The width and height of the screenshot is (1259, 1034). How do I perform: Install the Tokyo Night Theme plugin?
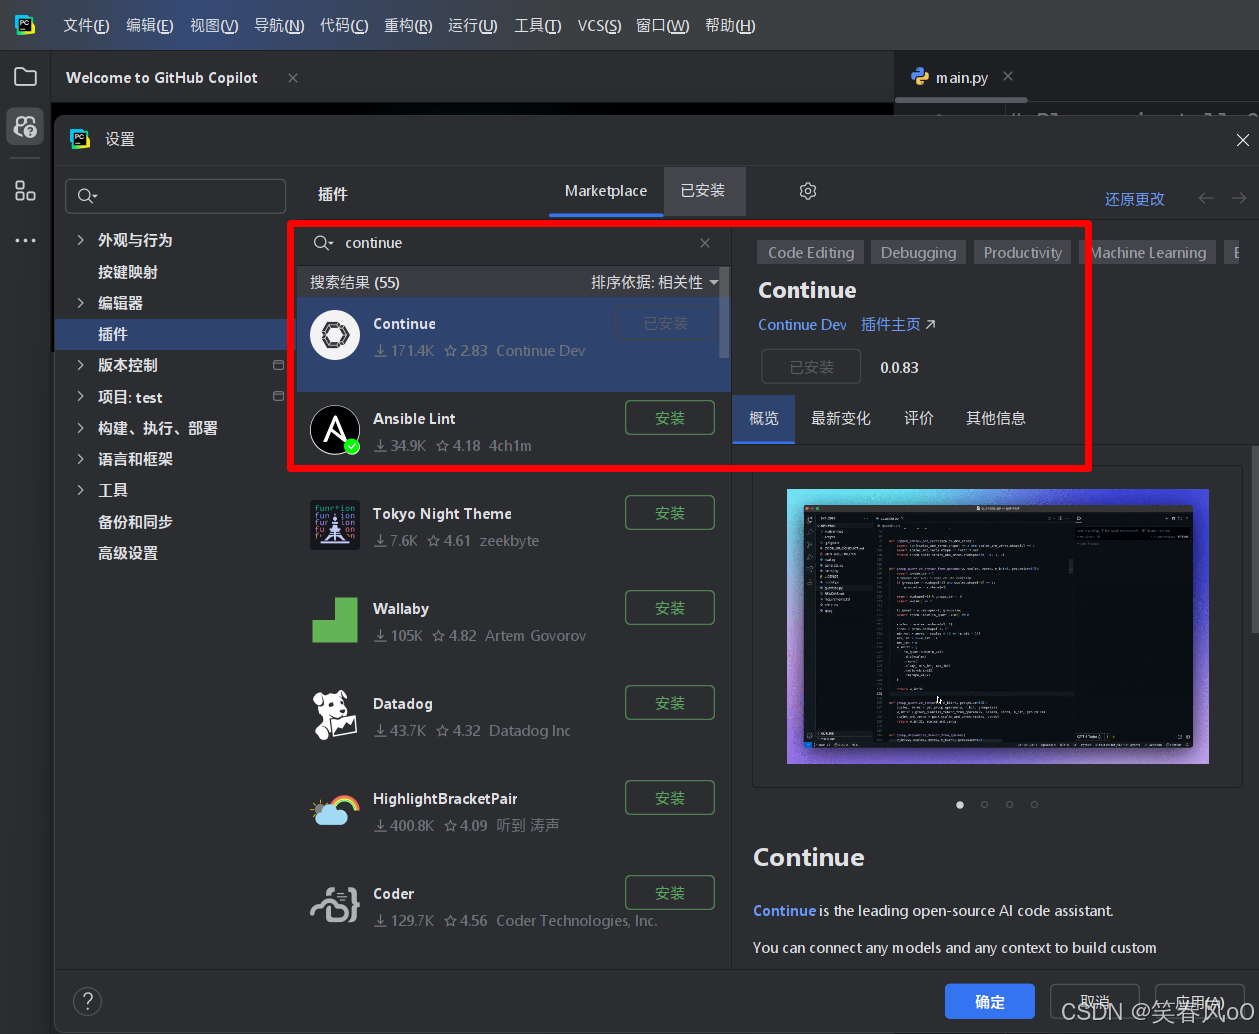[x=670, y=513]
